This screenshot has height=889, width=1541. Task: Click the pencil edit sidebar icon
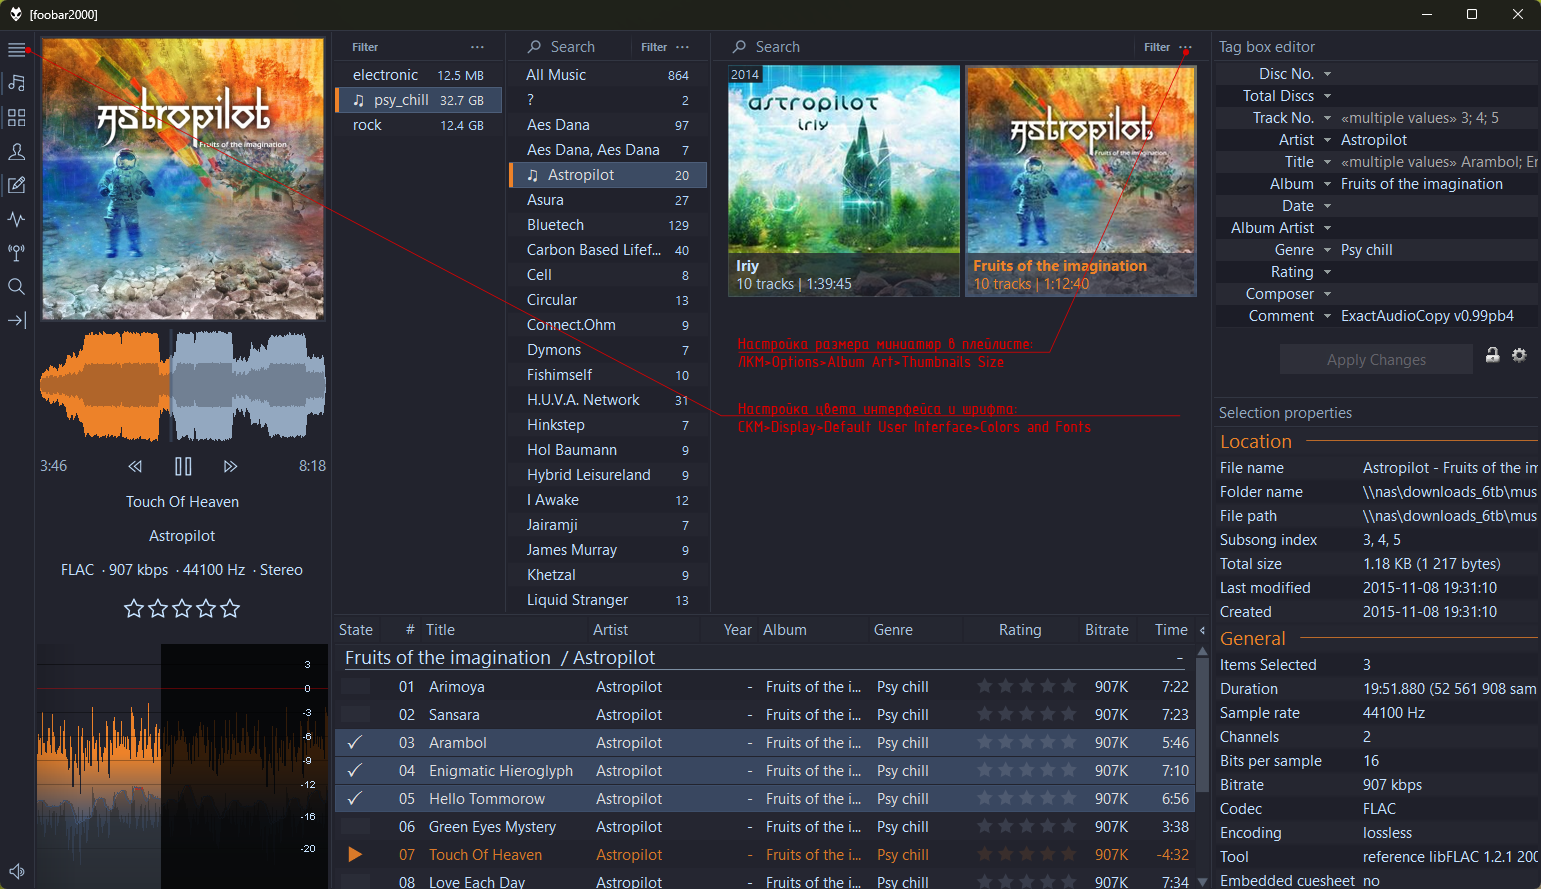pos(17,185)
